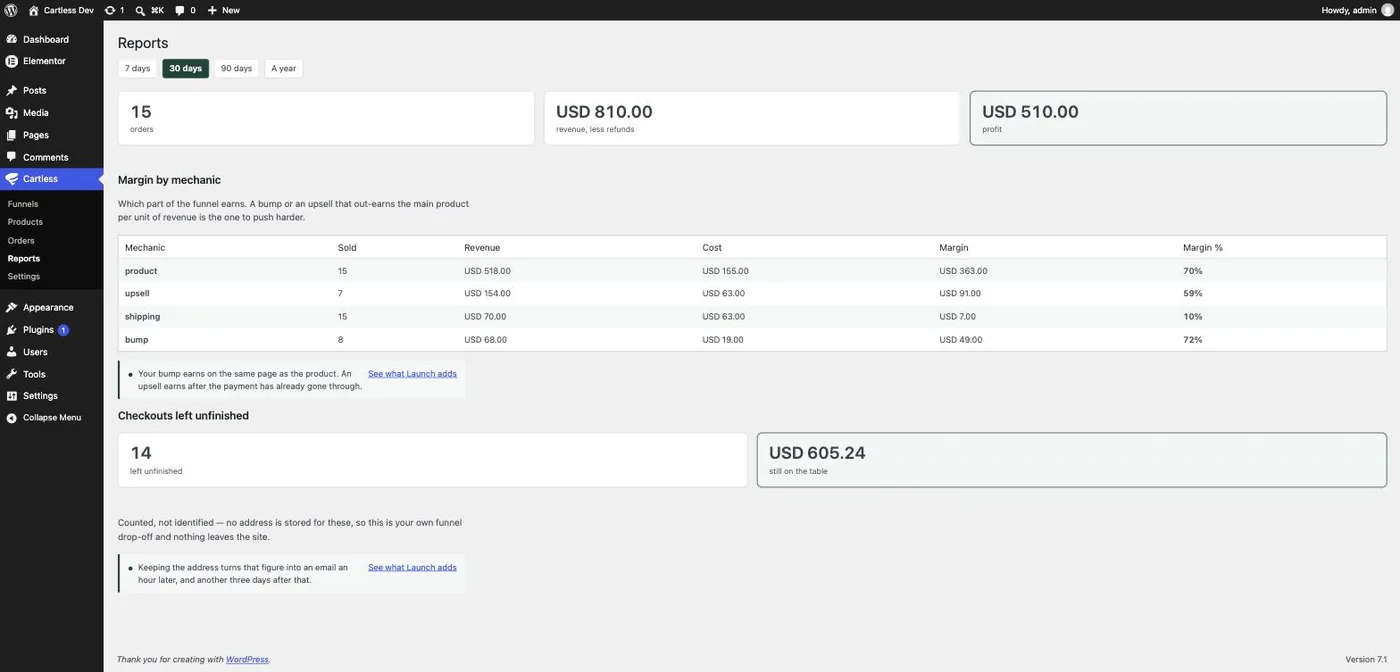Click the 70% product margin percent
1400x672 pixels.
[1193, 271]
